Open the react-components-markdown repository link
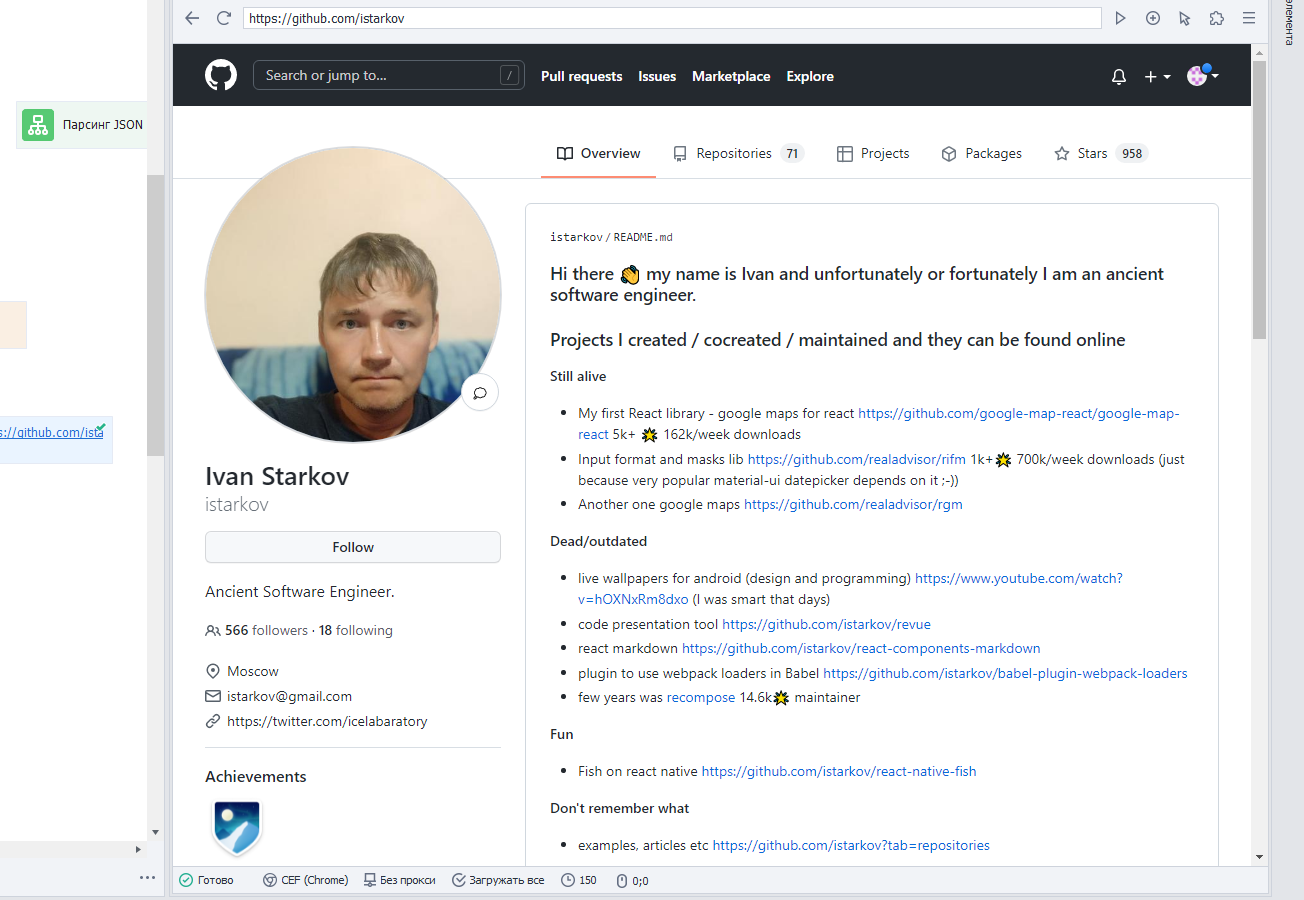This screenshot has height=900, width=1304. (861, 648)
